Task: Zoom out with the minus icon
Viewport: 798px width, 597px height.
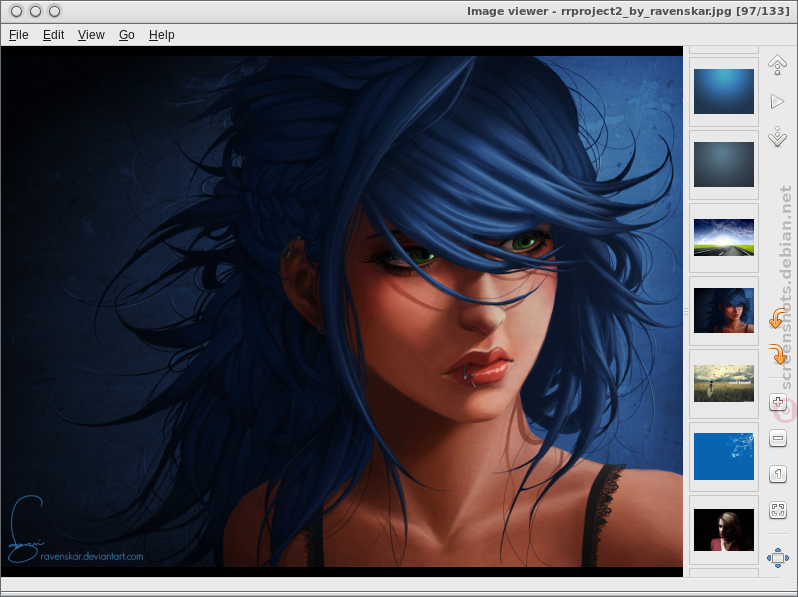Action: click(x=778, y=438)
